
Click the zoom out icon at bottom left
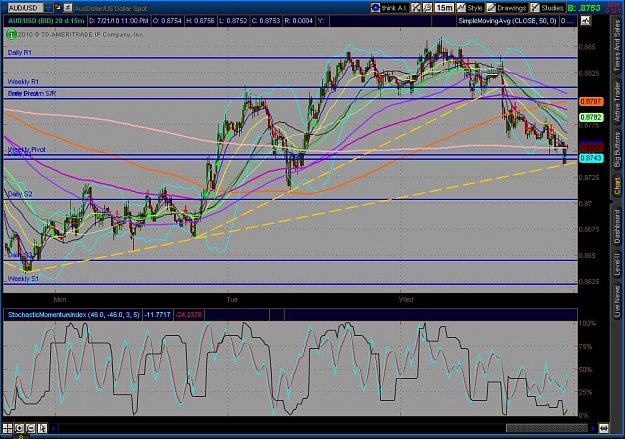pyautogui.click(x=31, y=428)
